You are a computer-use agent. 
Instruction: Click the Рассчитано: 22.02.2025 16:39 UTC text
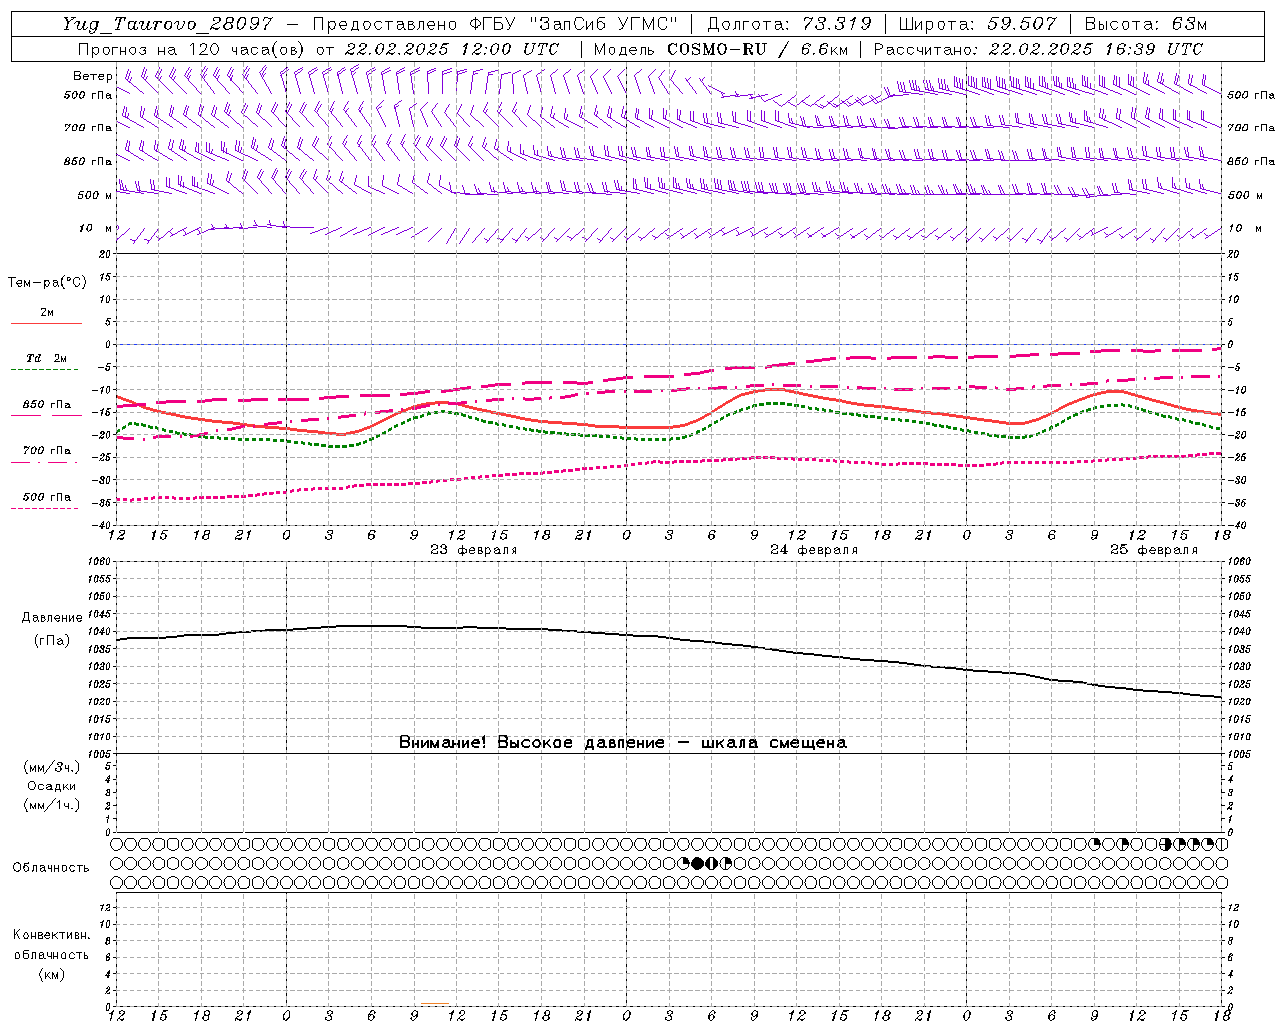point(1038,49)
